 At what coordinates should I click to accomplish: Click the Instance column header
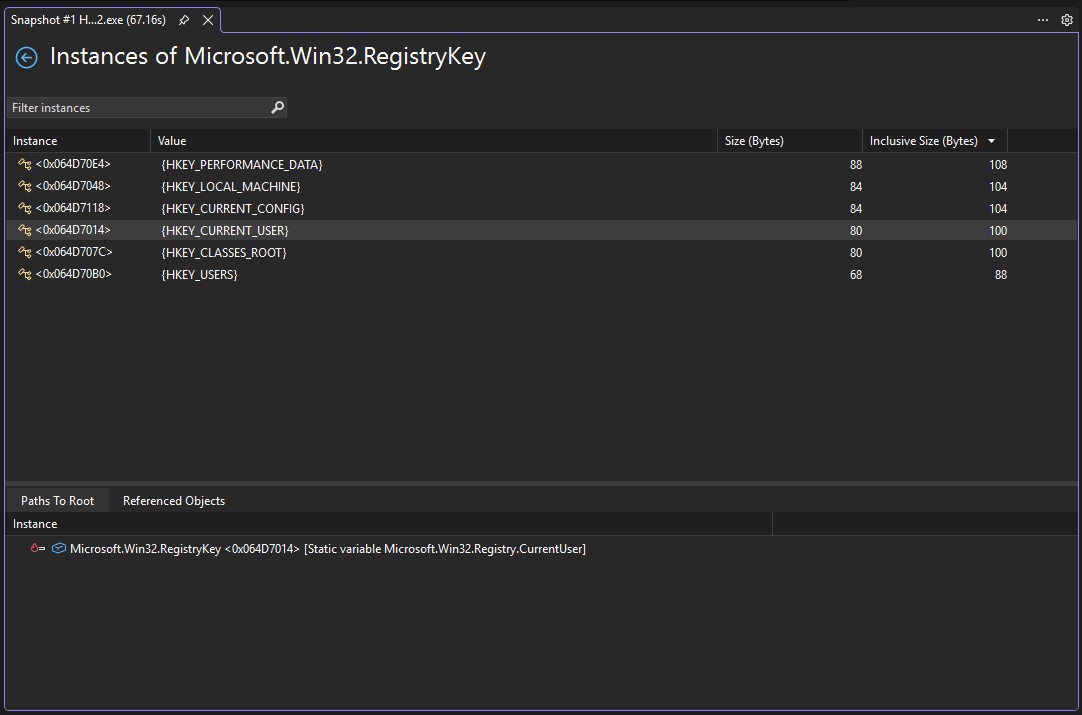35,140
